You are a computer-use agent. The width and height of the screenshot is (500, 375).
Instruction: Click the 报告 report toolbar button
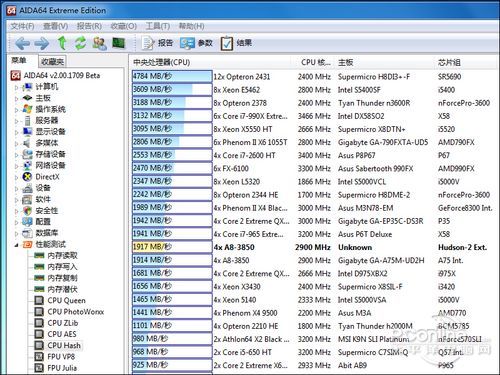pyautogui.click(x=158, y=43)
